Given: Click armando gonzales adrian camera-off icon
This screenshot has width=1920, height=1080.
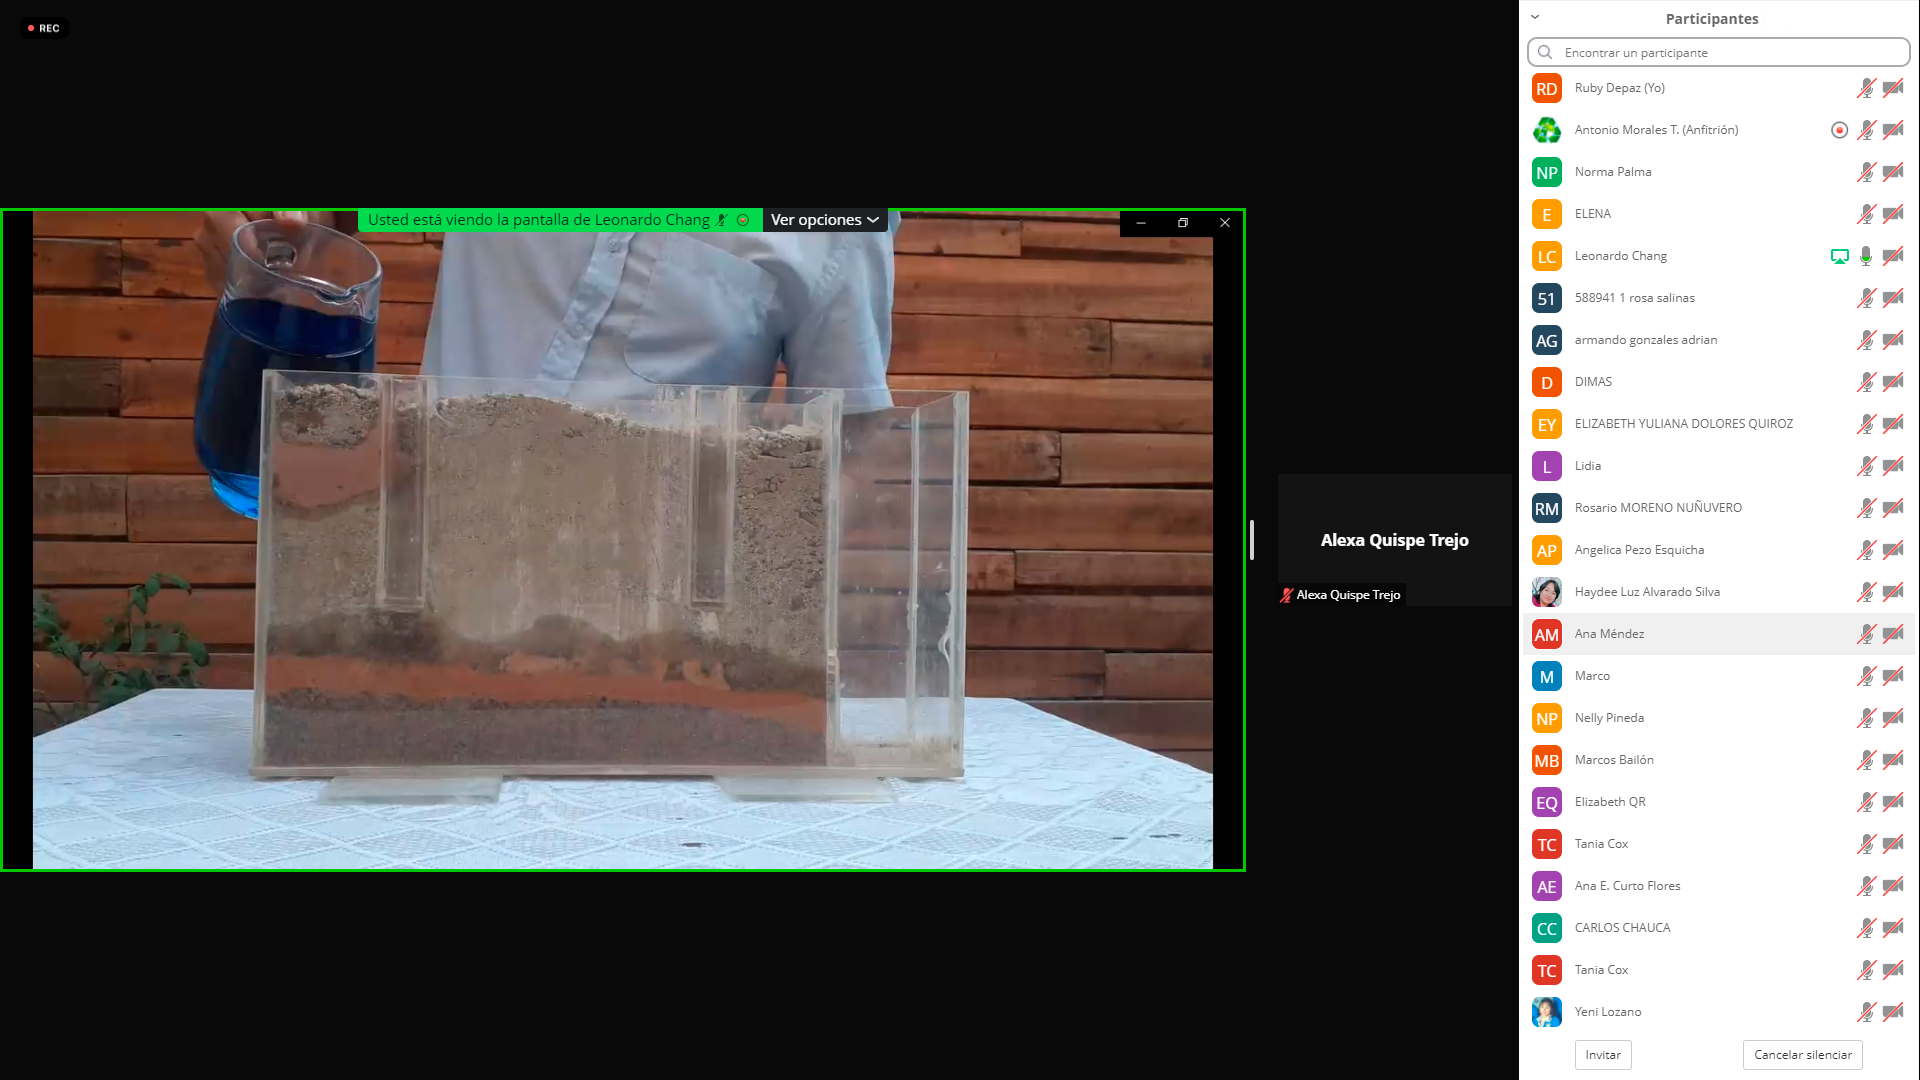Looking at the screenshot, I should tap(1893, 340).
